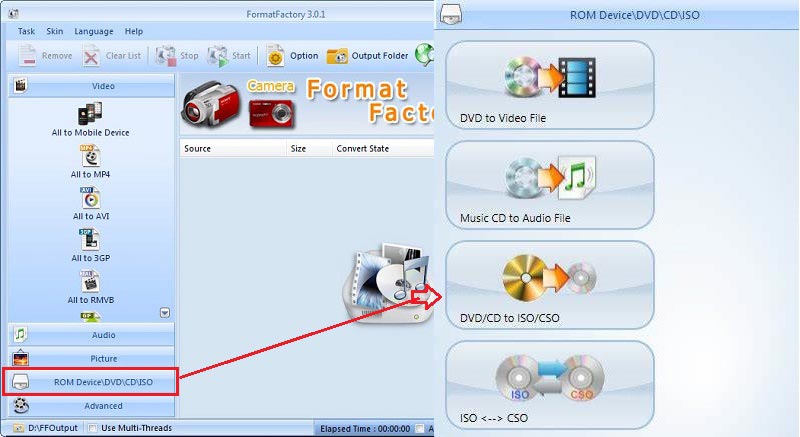Click the All to 3GP icon
The image size is (800, 437).
click(91, 240)
